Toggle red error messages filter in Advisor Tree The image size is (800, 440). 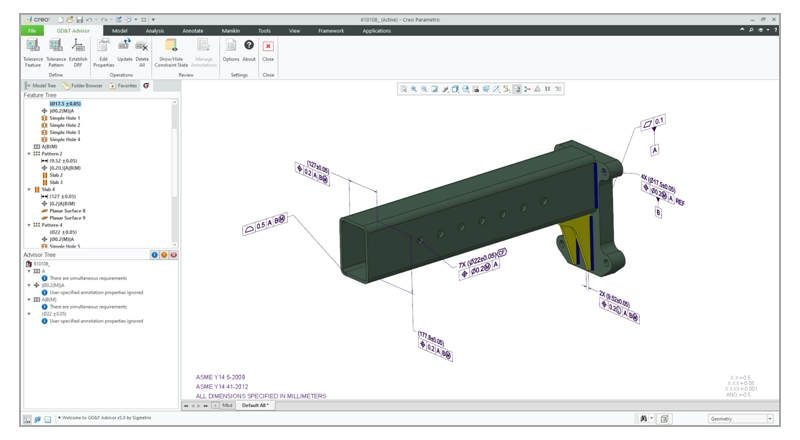(173, 255)
